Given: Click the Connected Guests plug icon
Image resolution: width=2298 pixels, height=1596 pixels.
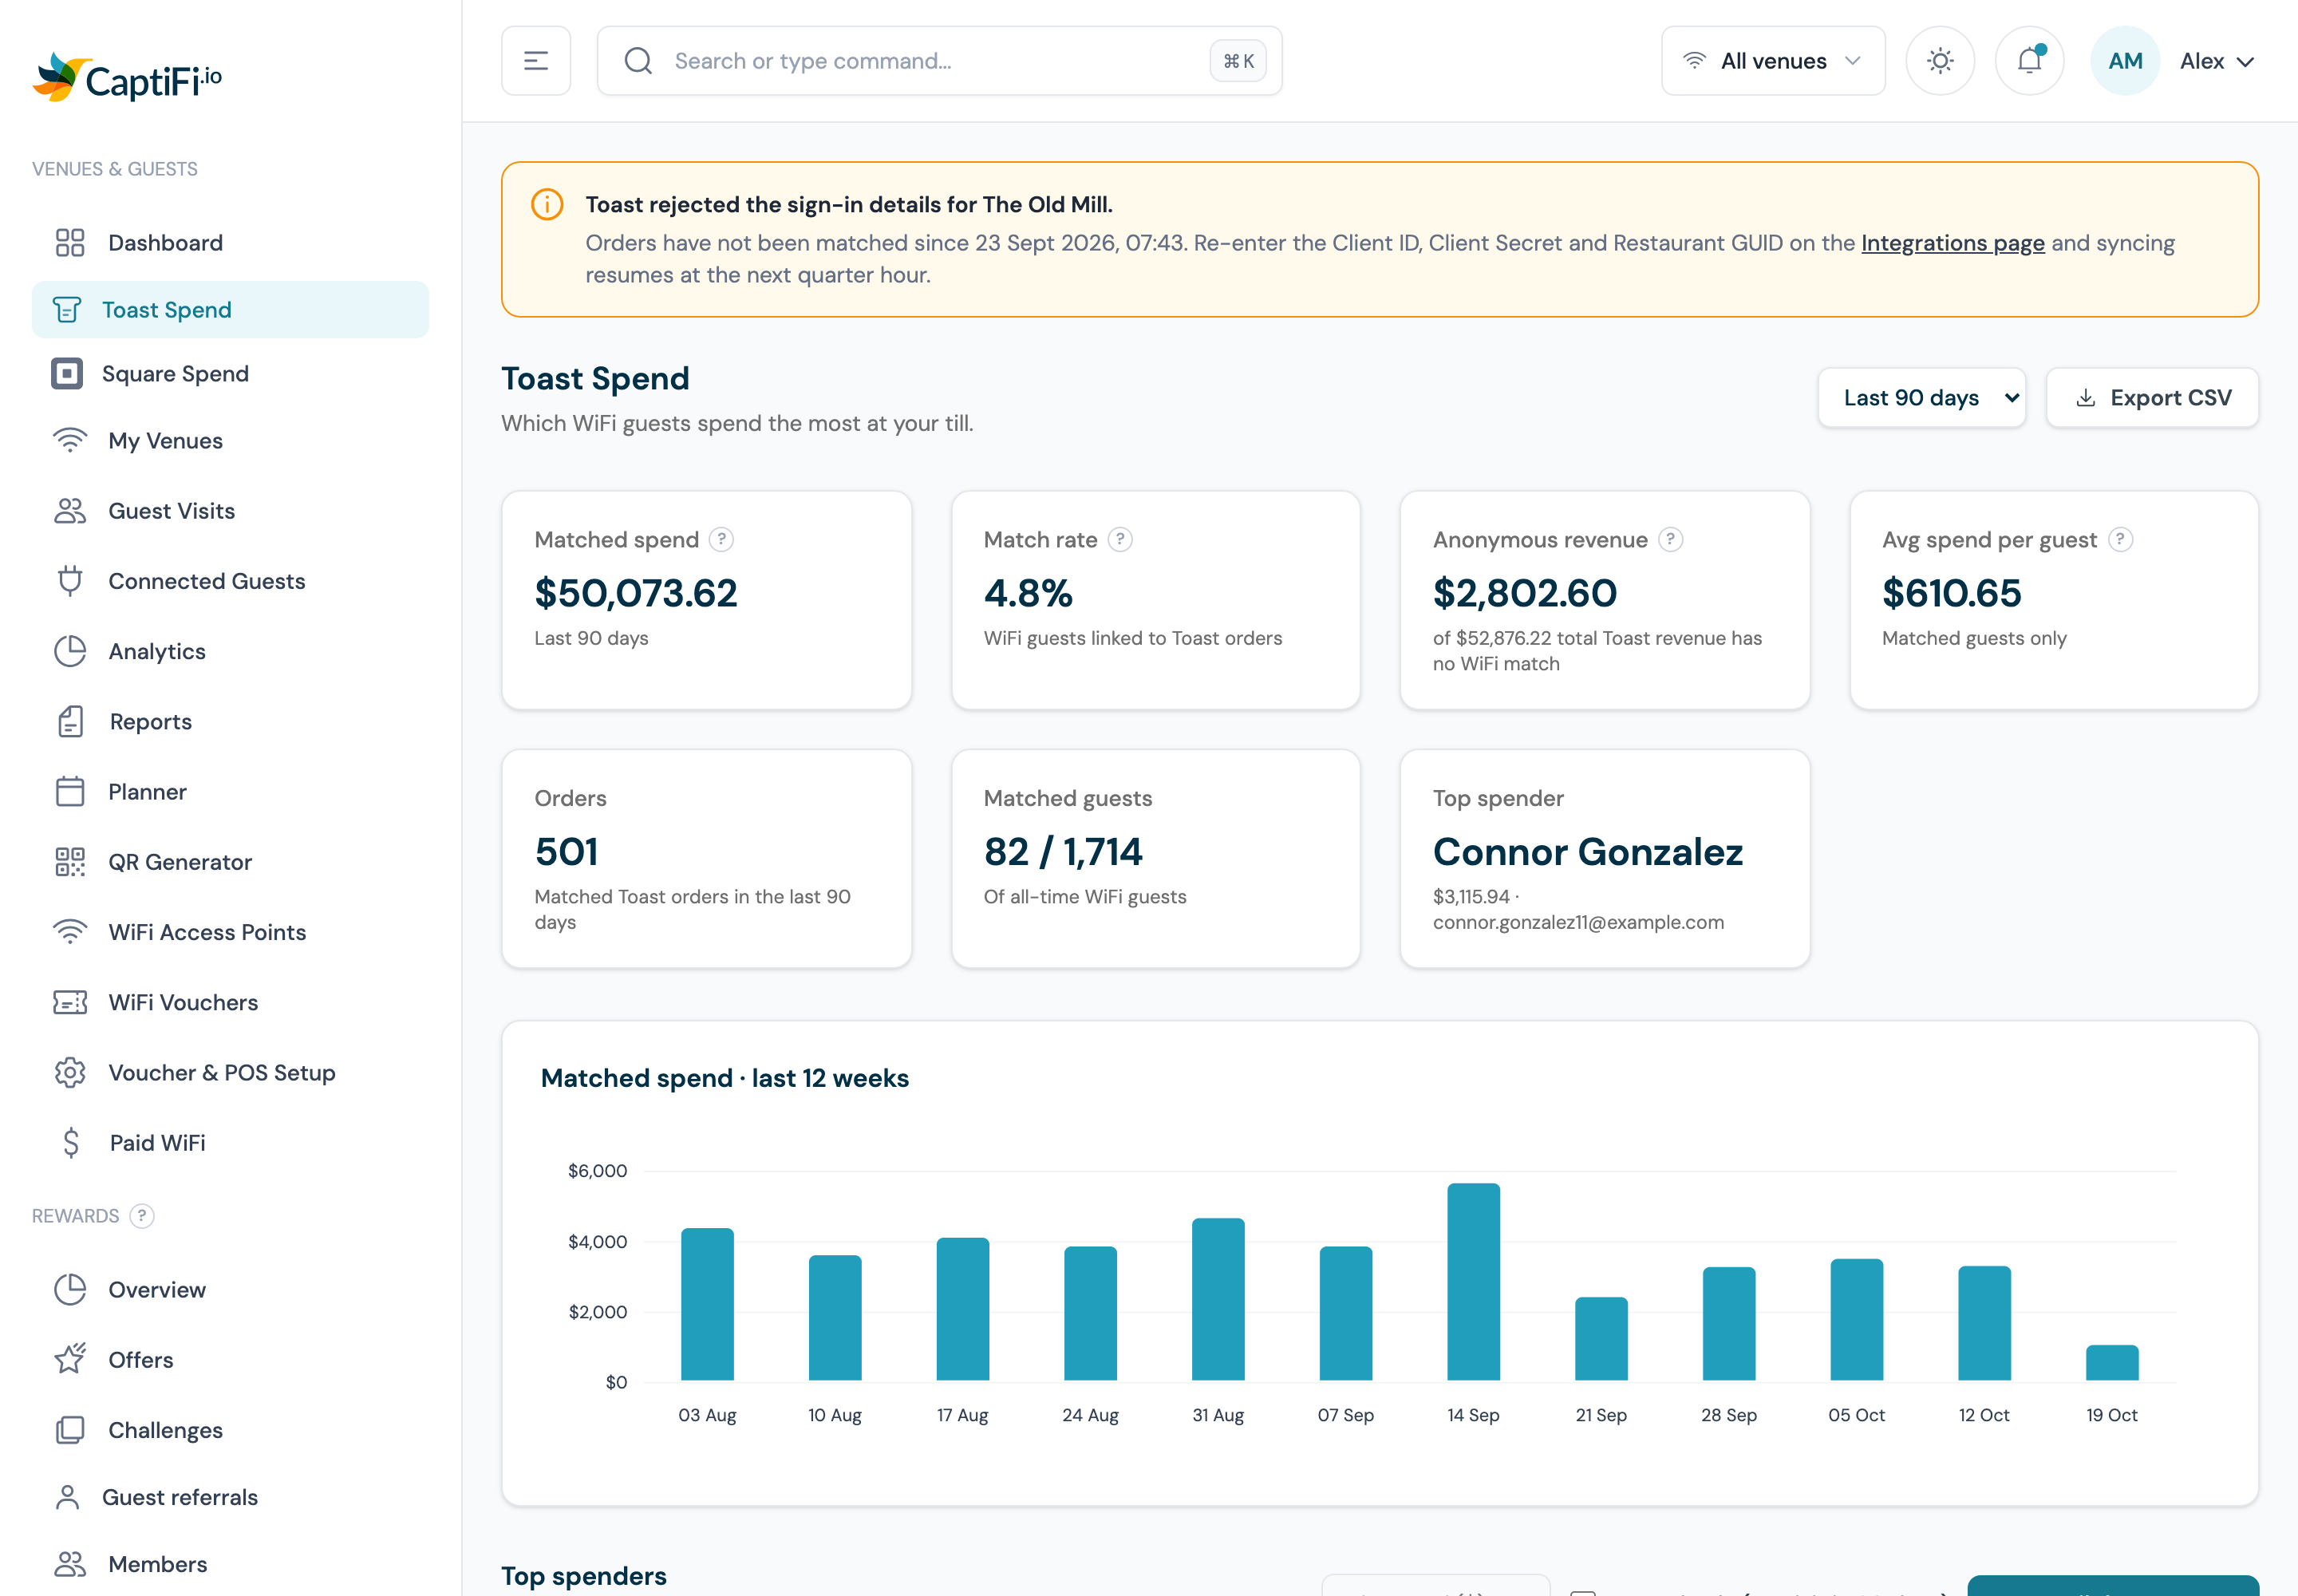Looking at the screenshot, I should [70, 581].
